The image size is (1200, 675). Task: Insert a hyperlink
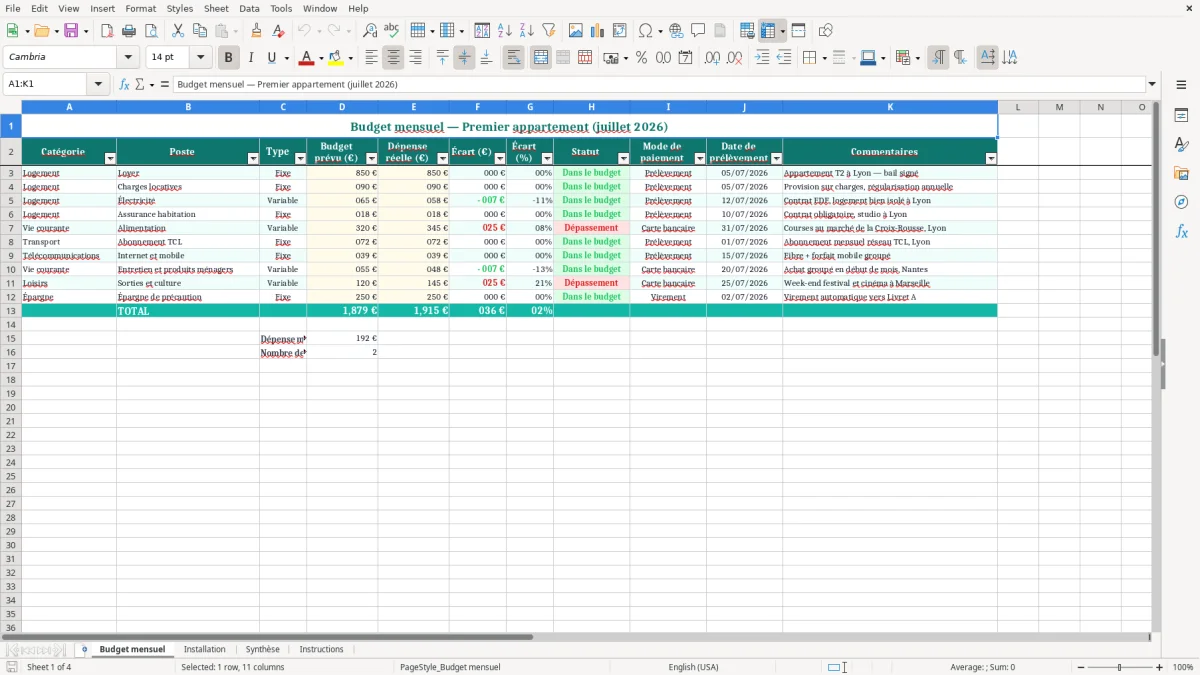tap(676, 31)
